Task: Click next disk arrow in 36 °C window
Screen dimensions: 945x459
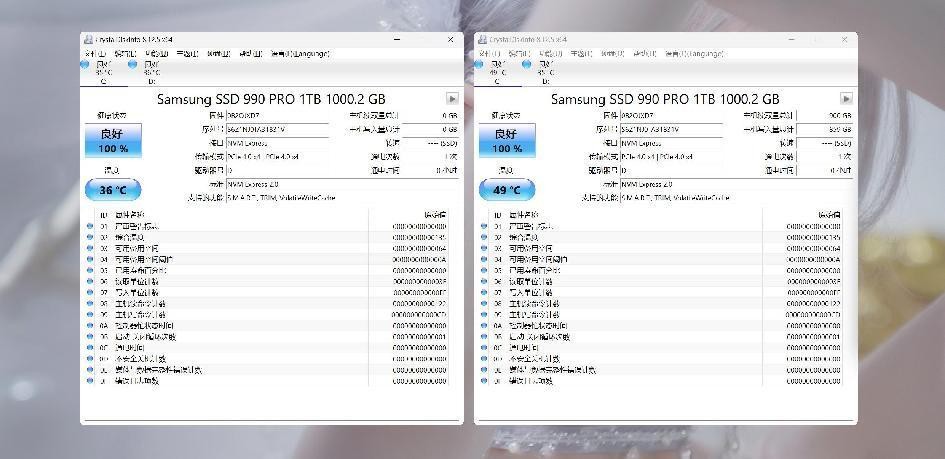Action: 452,98
